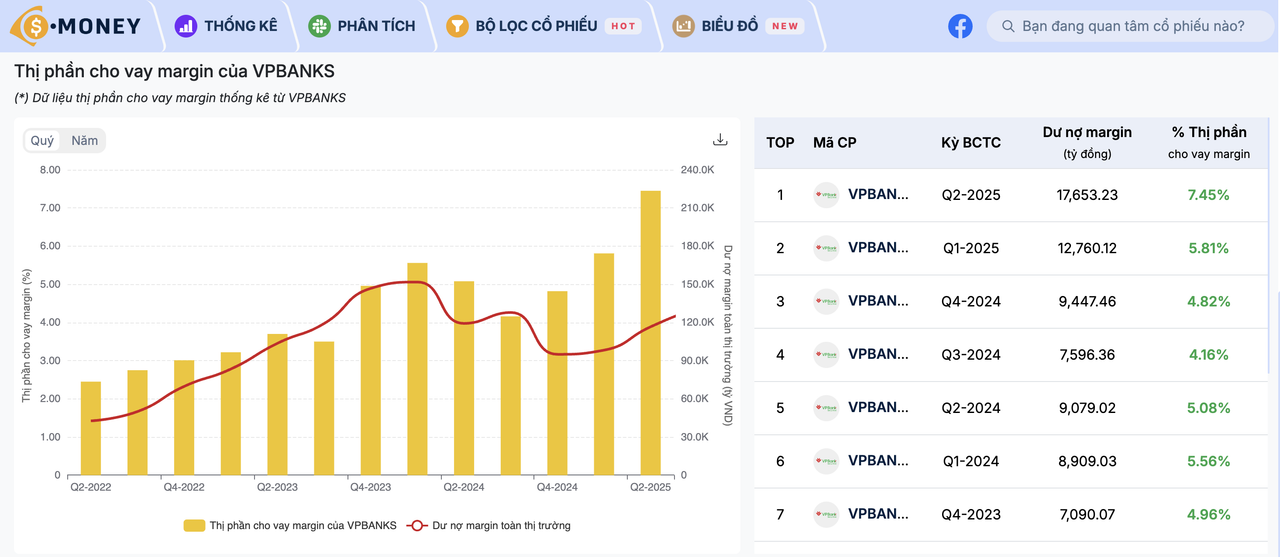1280x557 pixels.
Task: Click the 4.82% market share value
Action: (1208, 301)
